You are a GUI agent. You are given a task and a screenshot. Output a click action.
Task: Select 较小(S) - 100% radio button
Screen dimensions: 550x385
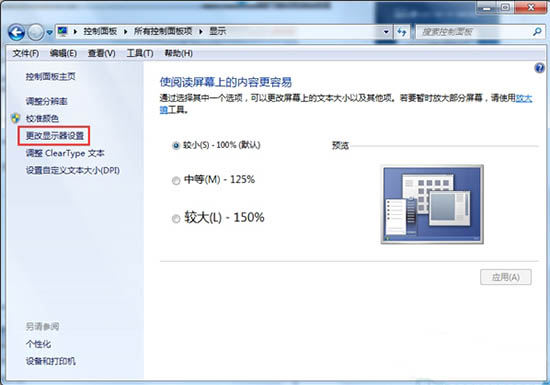pos(176,145)
